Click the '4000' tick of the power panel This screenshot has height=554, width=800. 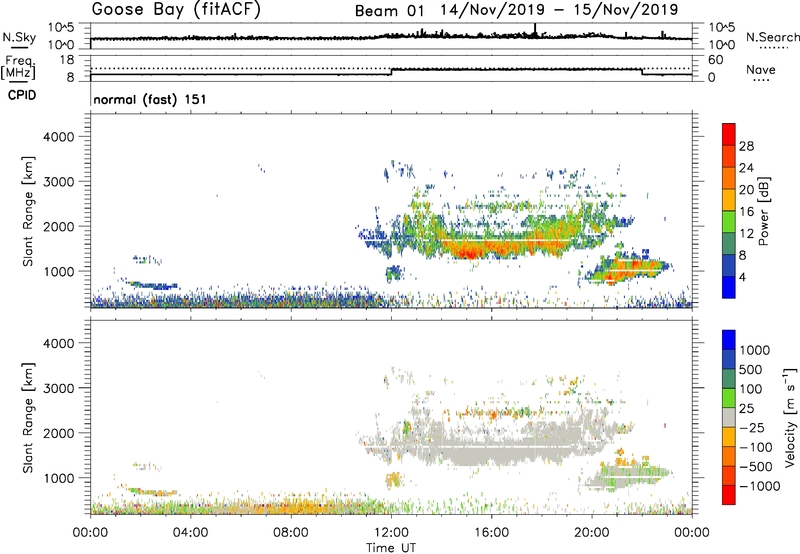pyautogui.click(x=58, y=137)
